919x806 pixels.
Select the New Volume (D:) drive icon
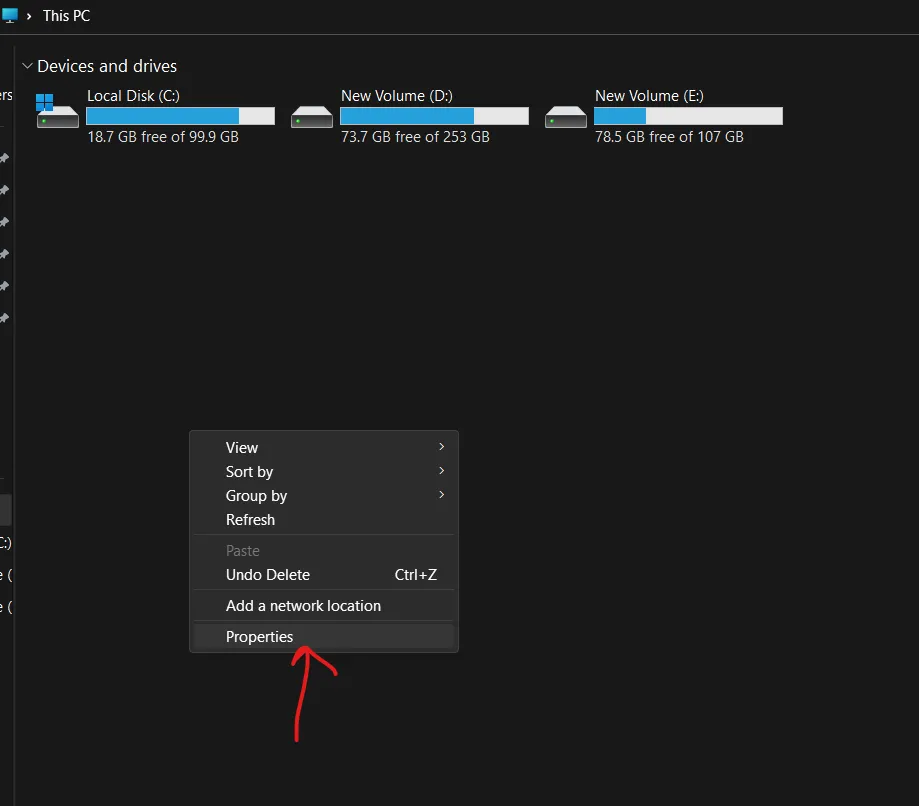(311, 116)
